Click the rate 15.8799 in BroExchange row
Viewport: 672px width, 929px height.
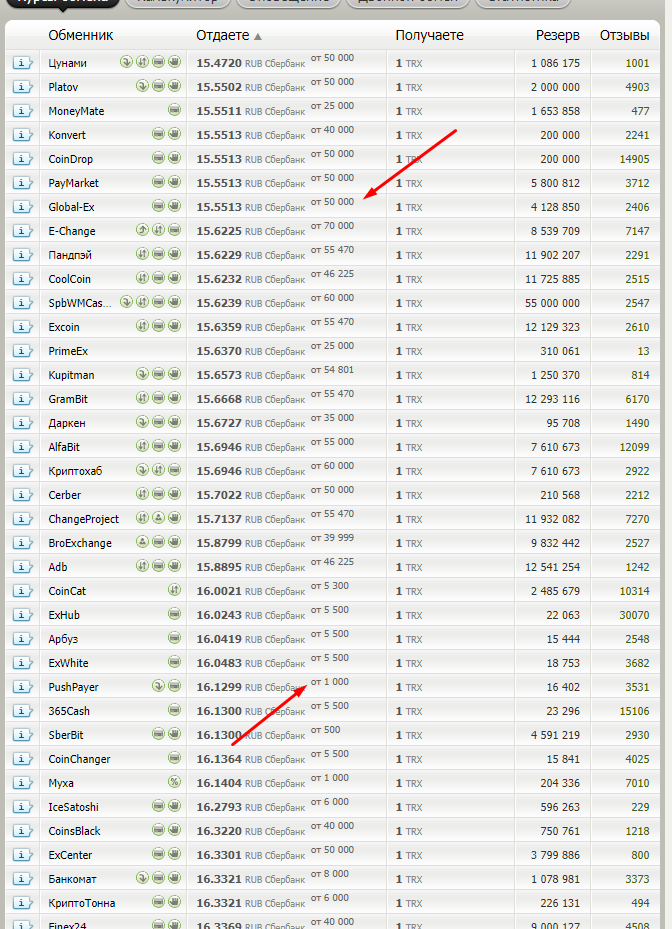(x=219, y=543)
